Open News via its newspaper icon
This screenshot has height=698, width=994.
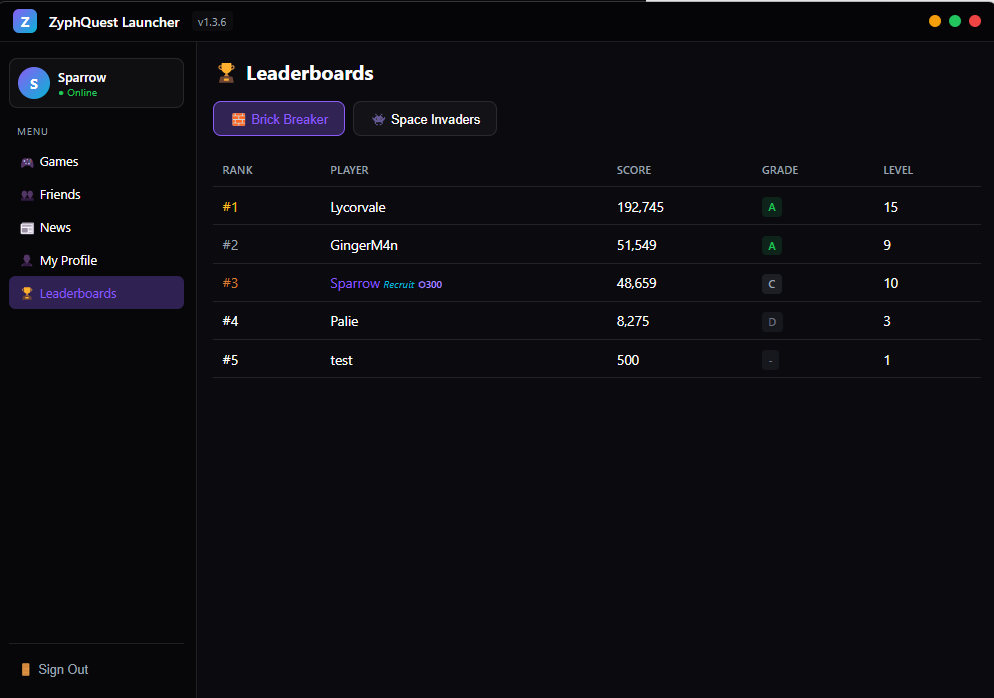[x=25, y=227]
